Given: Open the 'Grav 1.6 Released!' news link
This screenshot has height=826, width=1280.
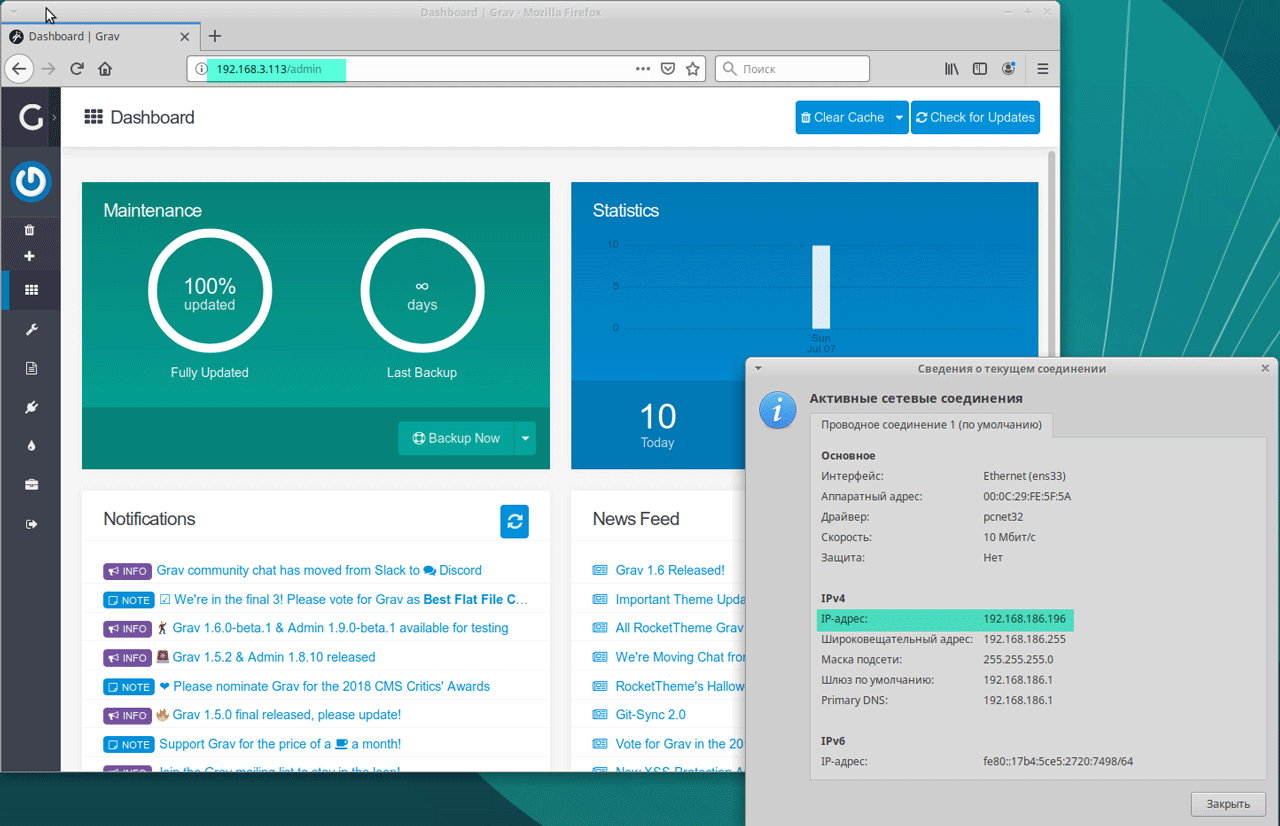Looking at the screenshot, I should pos(669,570).
